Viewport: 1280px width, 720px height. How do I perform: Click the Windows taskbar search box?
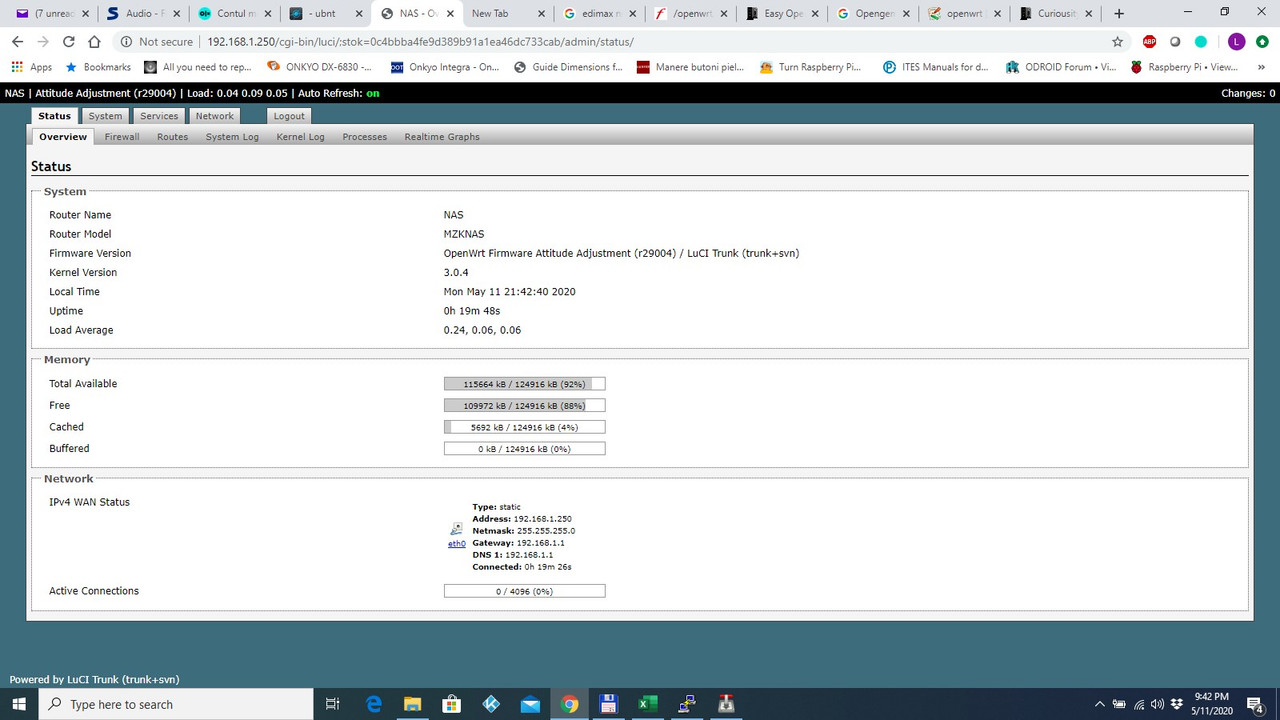pos(177,704)
